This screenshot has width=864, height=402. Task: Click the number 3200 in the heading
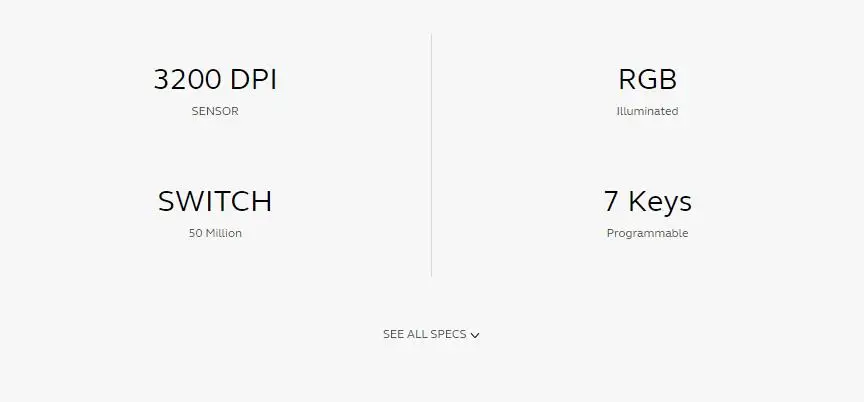pyautogui.click(x=187, y=80)
